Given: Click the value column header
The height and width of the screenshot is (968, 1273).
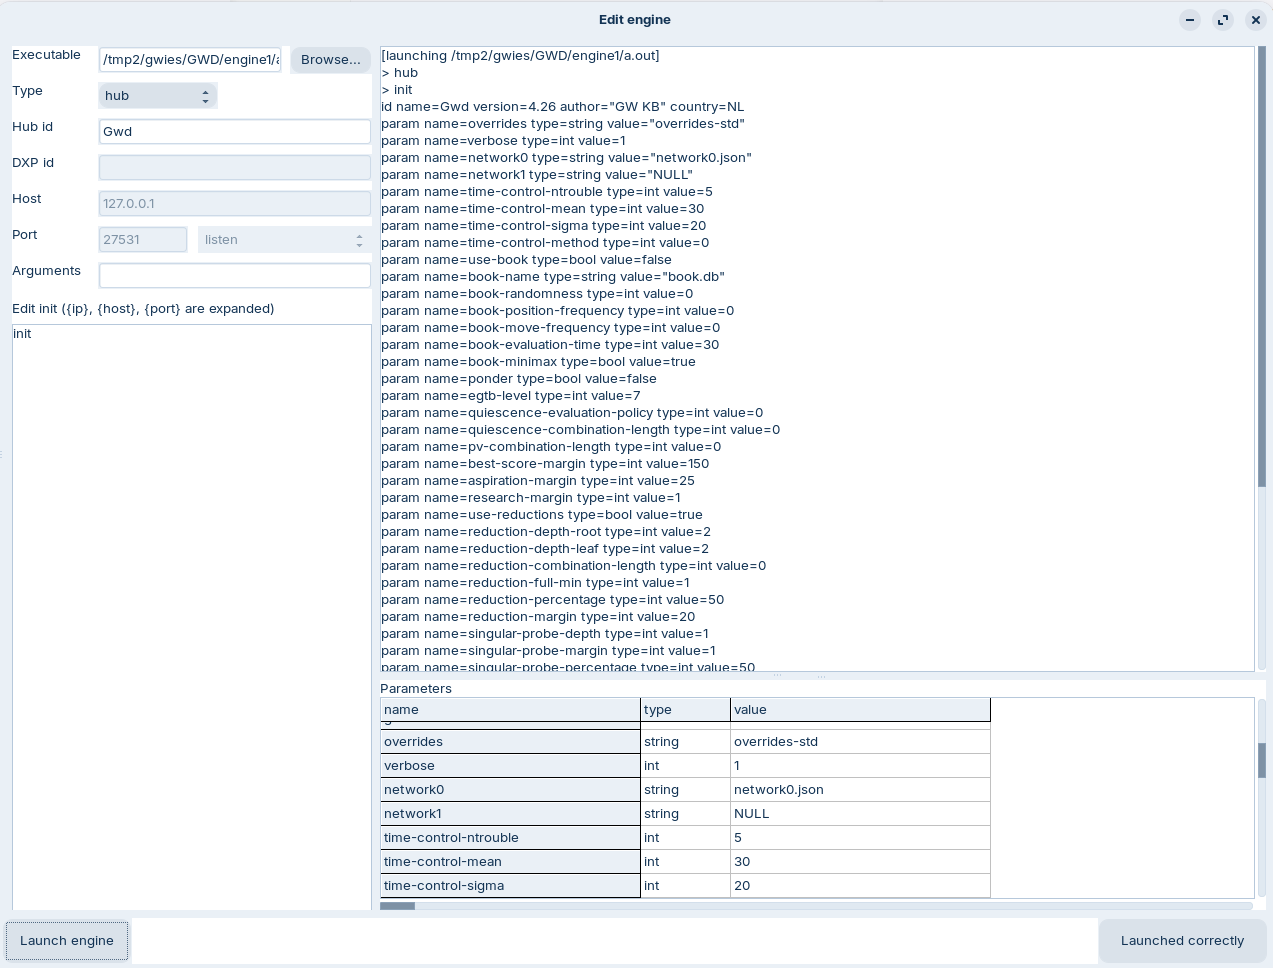Looking at the screenshot, I should pyautogui.click(x=860, y=710).
